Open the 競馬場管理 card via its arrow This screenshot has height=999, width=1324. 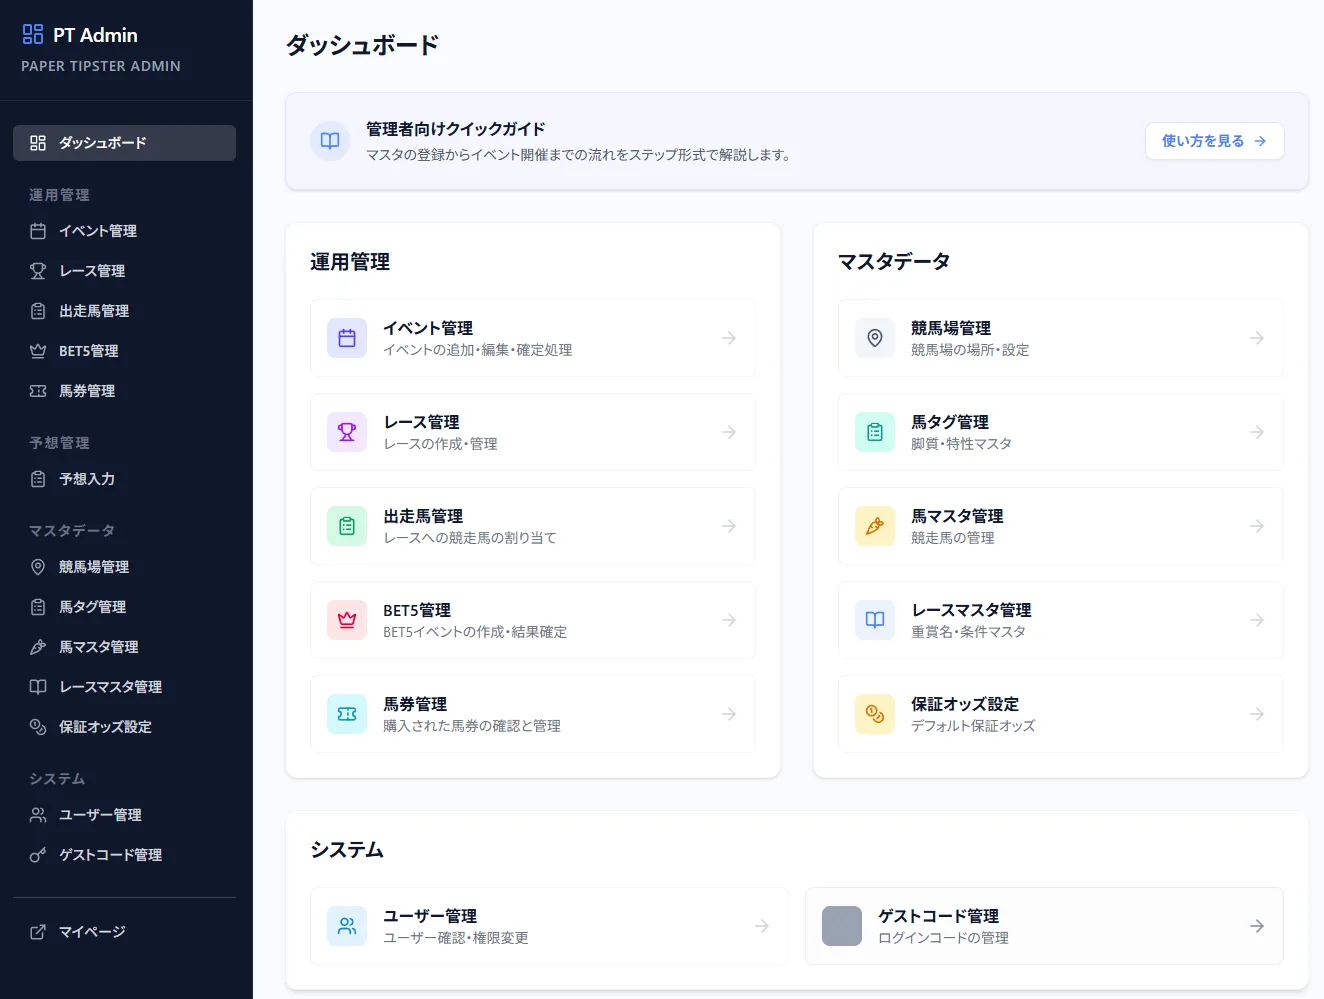coord(1257,338)
